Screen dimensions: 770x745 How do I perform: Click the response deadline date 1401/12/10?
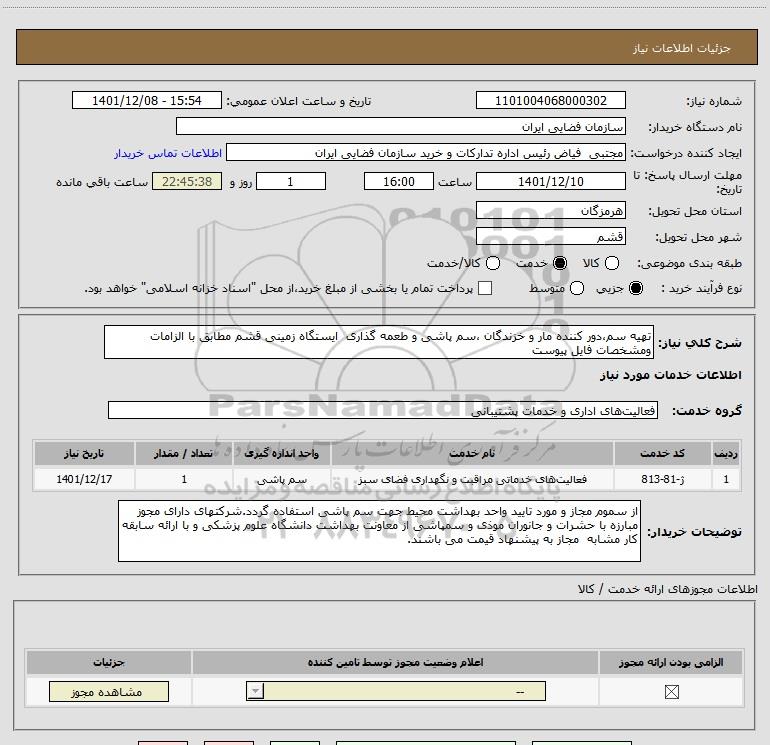click(550, 181)
